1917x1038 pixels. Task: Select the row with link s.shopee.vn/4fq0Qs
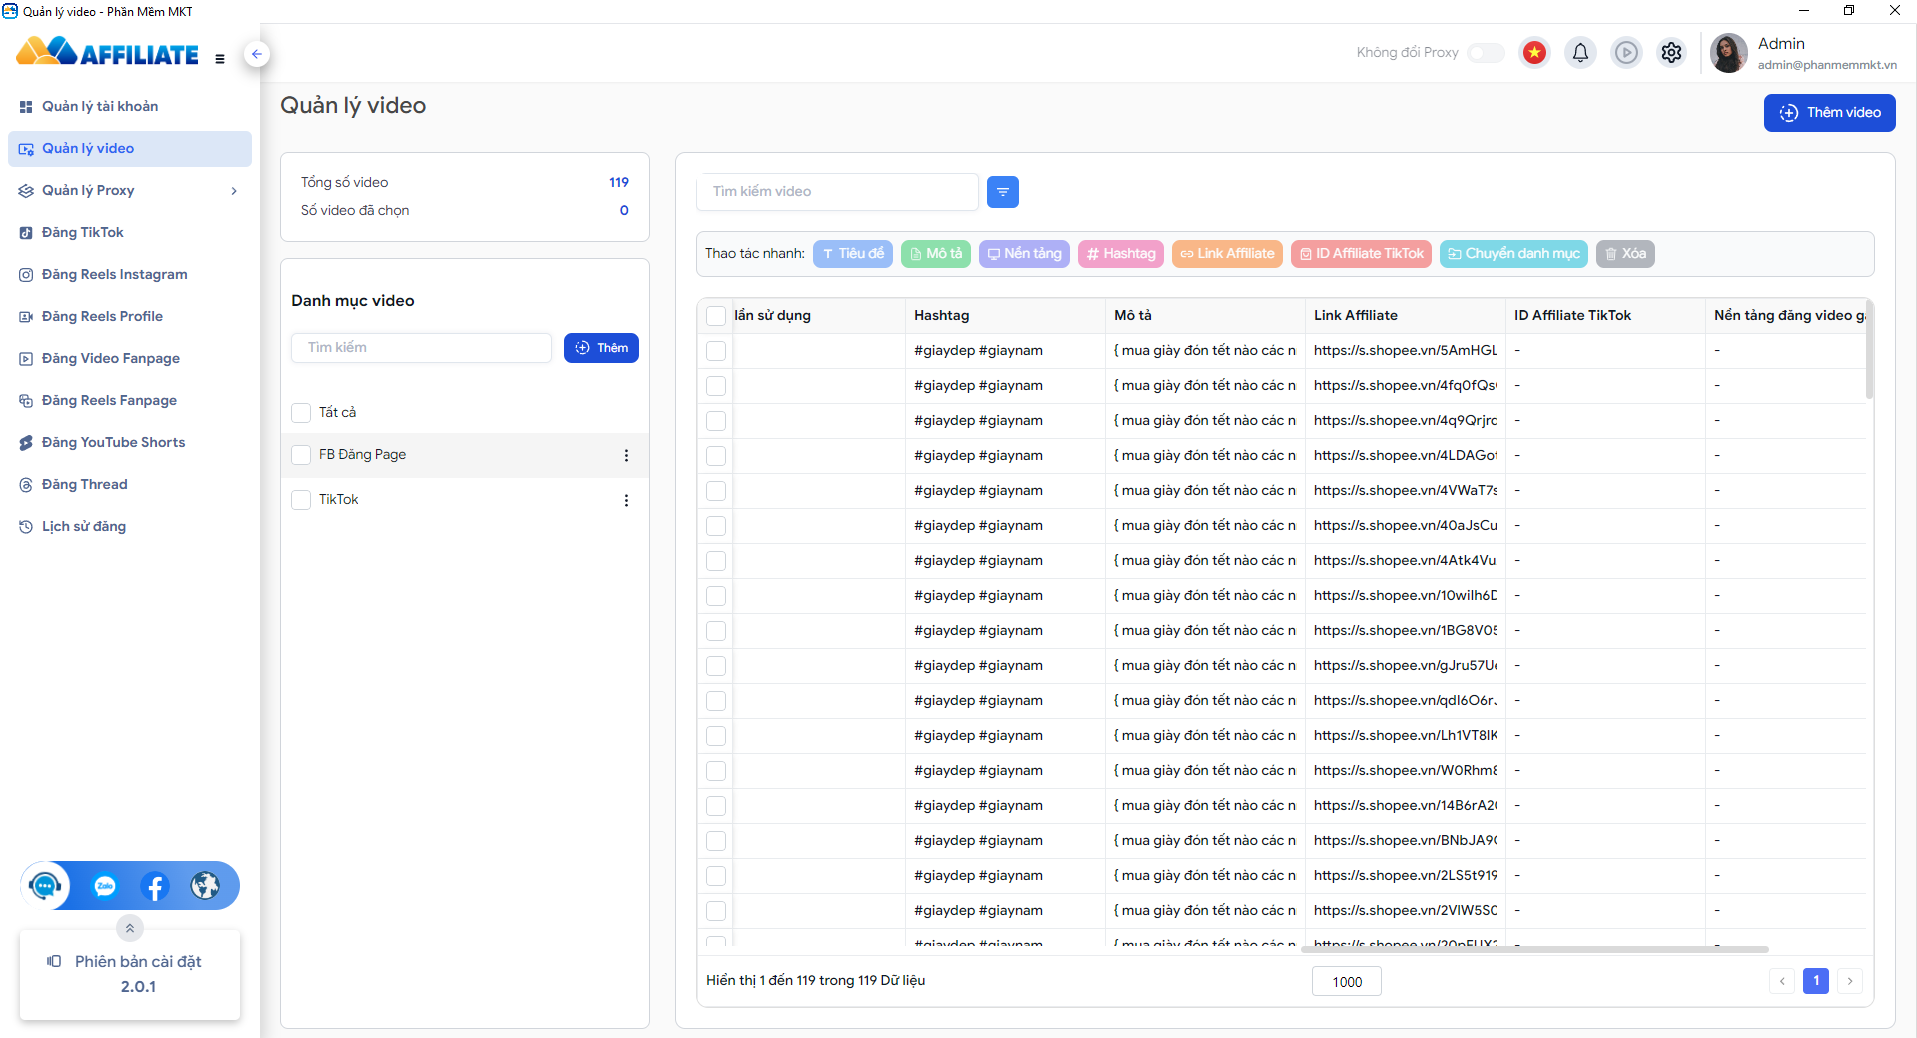pyautogui.click(x=716, y=386)
